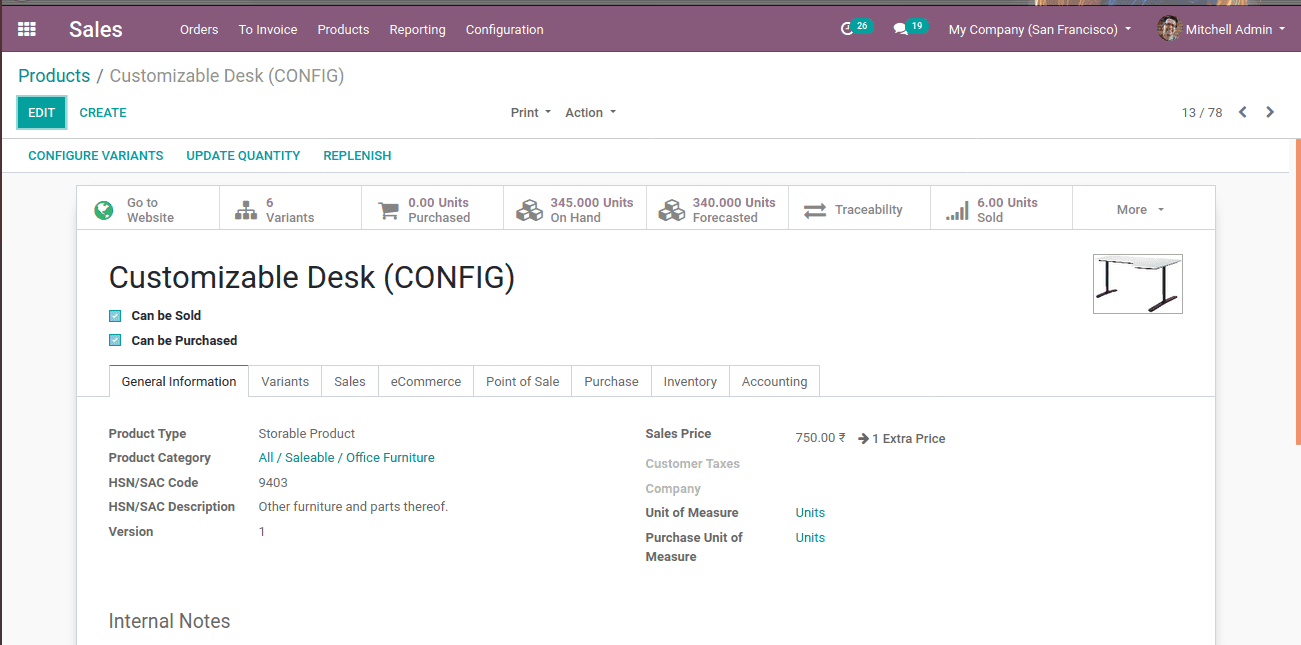Image resolution: width=1301 pixels, height=645 pixels.
Task: Click the REPLENISH button
Action: pos(357,156)
